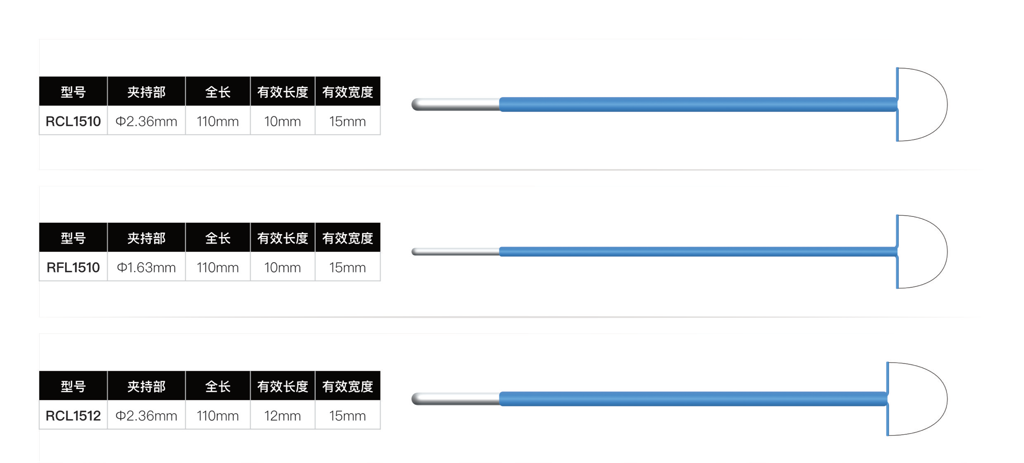Click the RCL1512 model number cell
The width and height of the screenshot is (1024, 463).
(x=73, y=415)
